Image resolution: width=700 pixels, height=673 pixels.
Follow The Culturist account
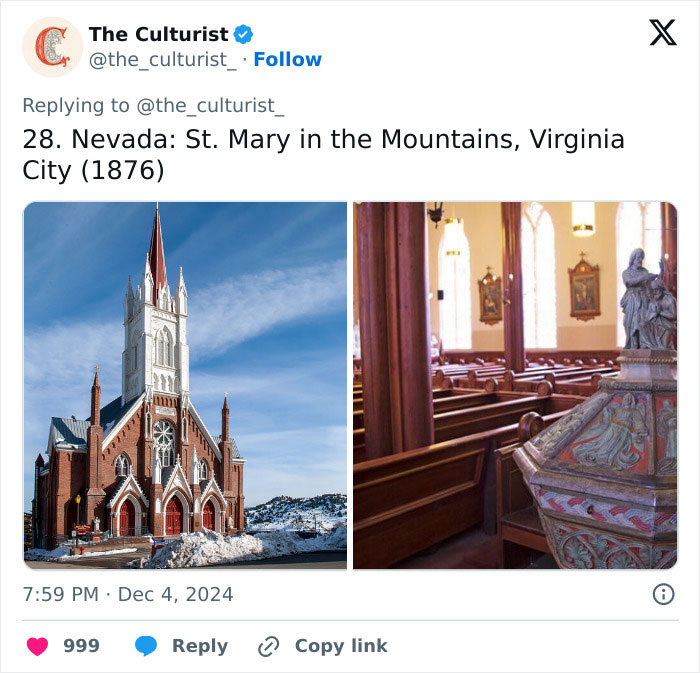(x=287, y=60)
